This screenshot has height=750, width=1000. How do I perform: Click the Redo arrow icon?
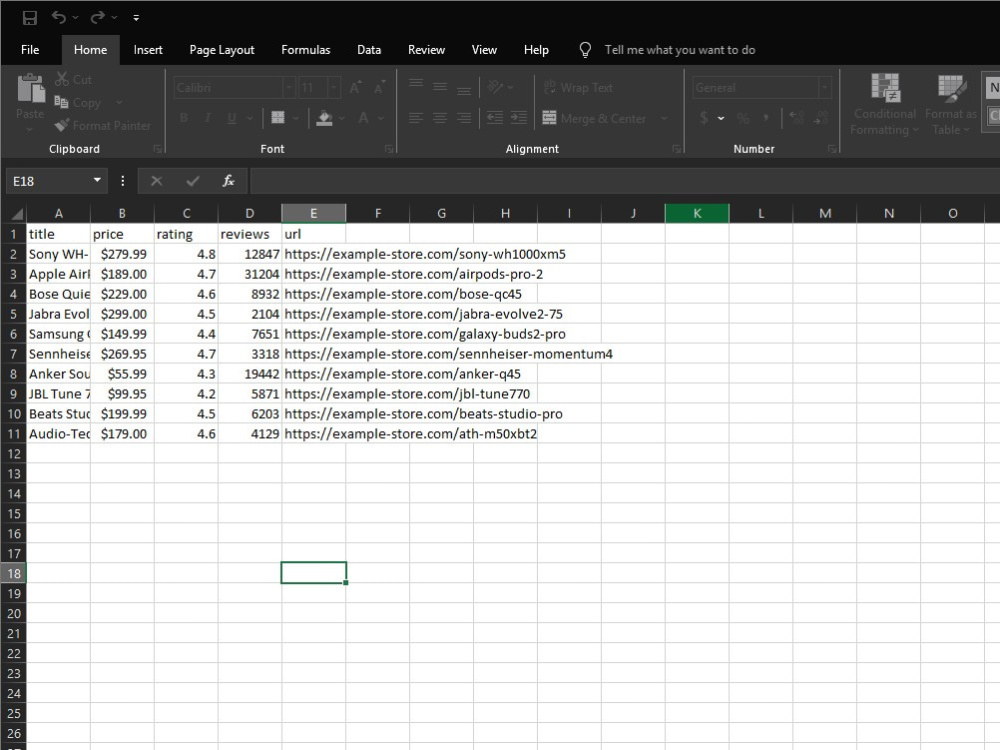coord(98,18)
